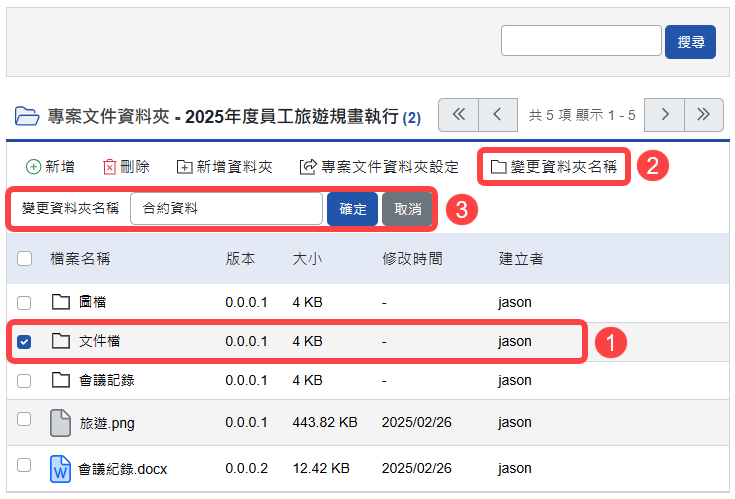Open 專案文件資料夾設定 settings
This screenshot has width=735, height=499.
coord(379,167)
